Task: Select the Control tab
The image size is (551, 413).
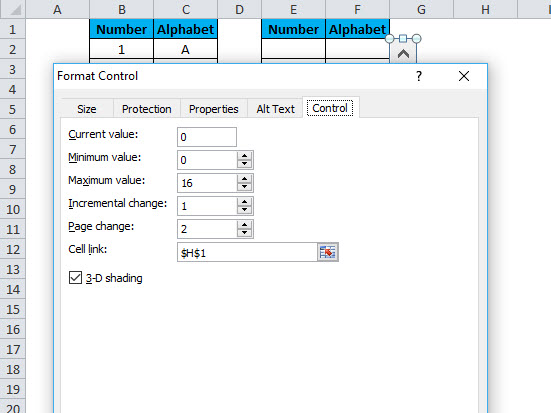Action: click(x=330, y=108)
